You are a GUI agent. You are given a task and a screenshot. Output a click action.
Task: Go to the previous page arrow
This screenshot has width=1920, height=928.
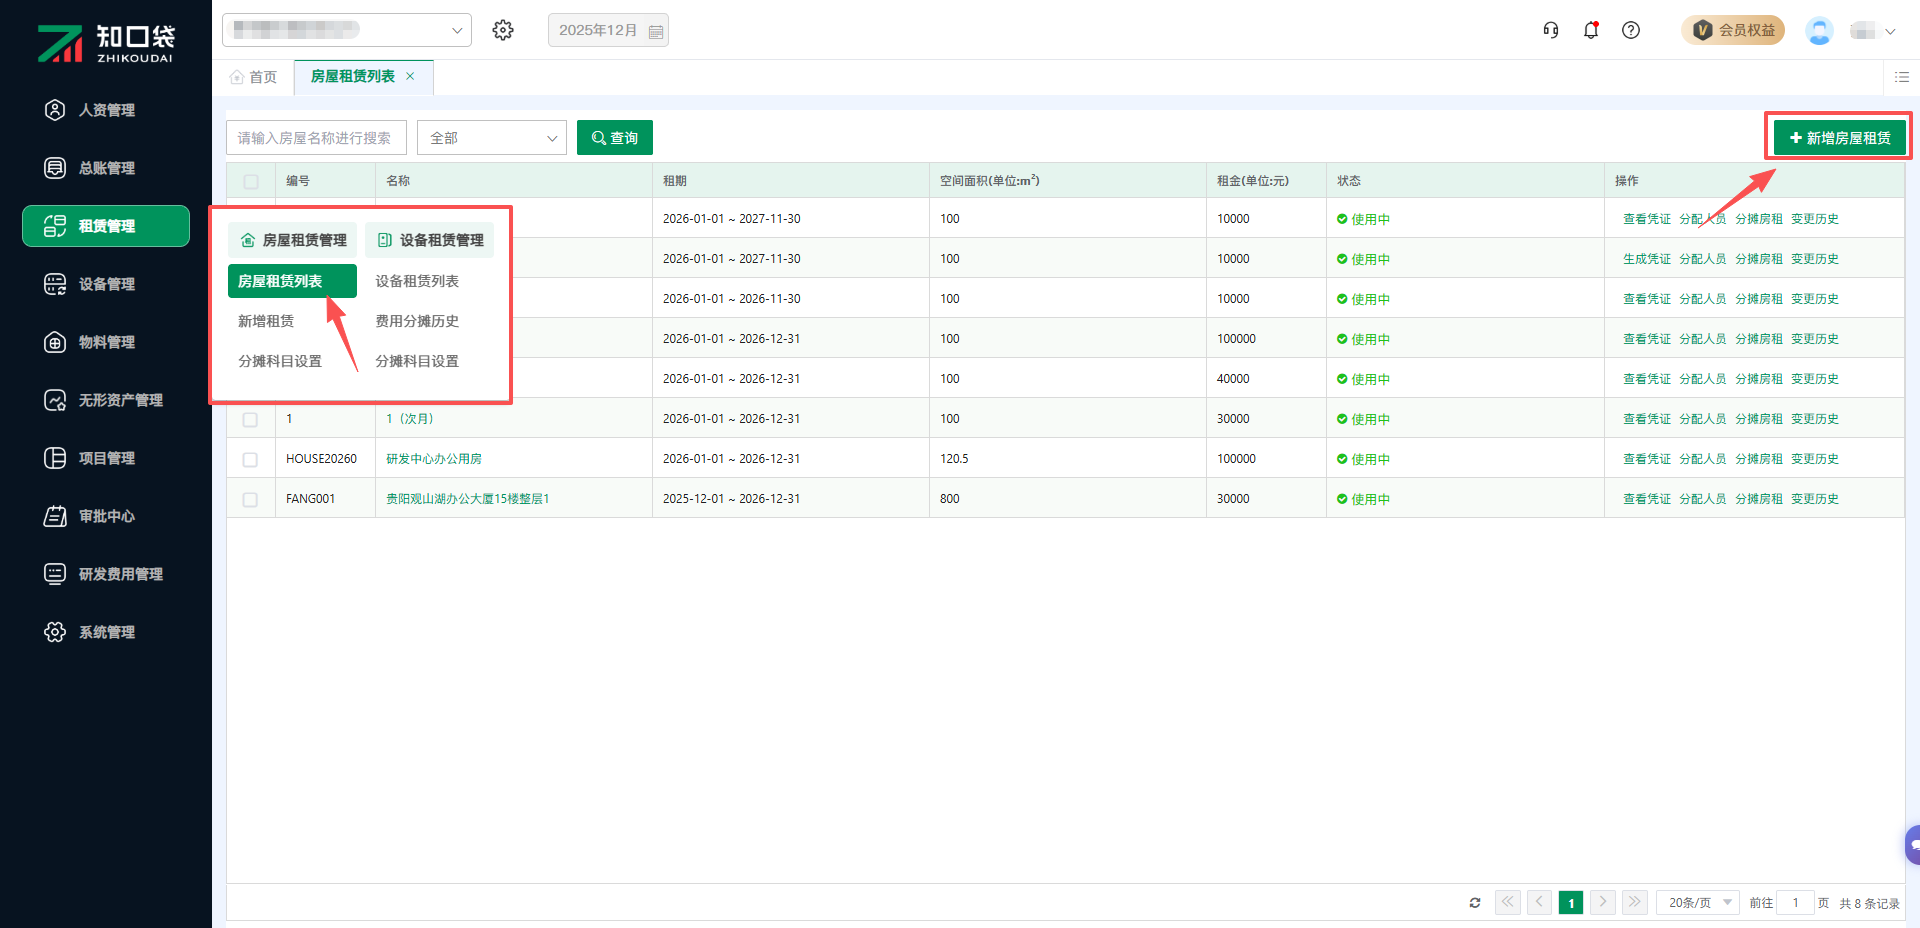pos(1540,902)
